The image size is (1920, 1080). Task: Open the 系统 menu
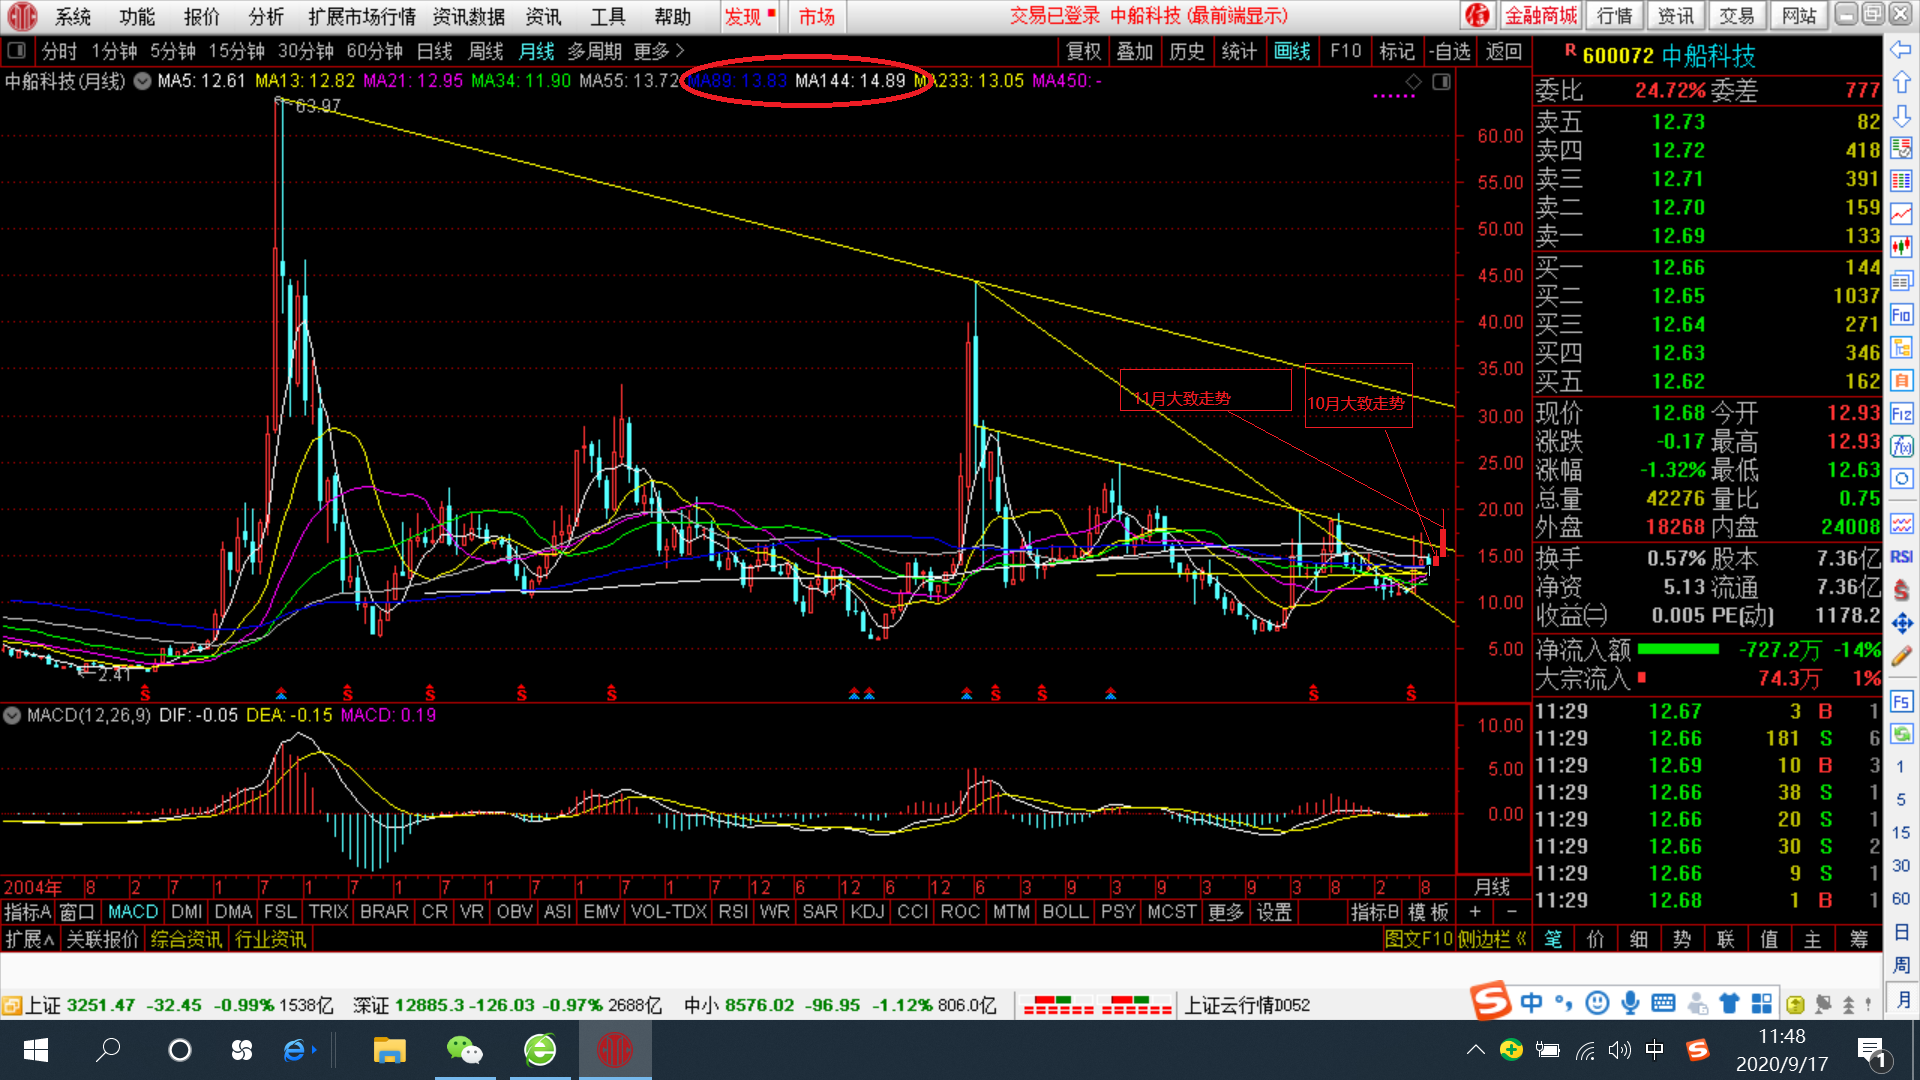(73, 16)
